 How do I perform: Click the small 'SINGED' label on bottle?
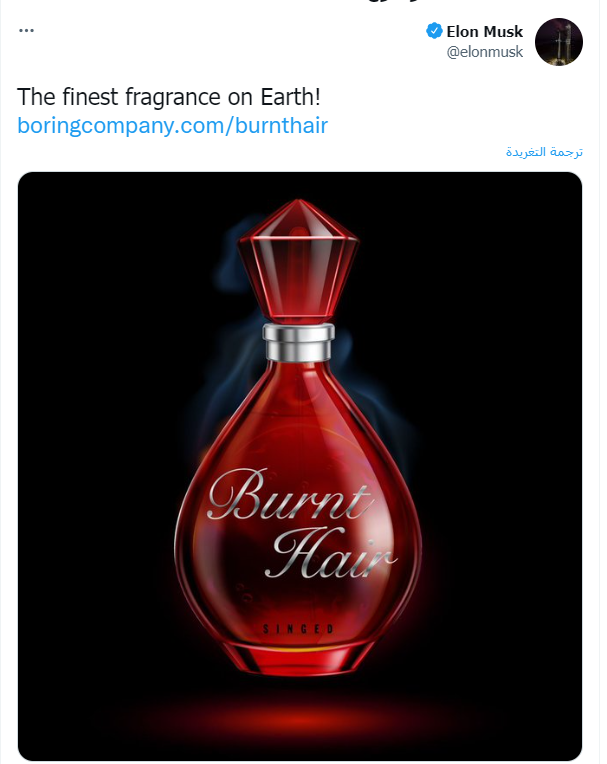click(299, 629)
